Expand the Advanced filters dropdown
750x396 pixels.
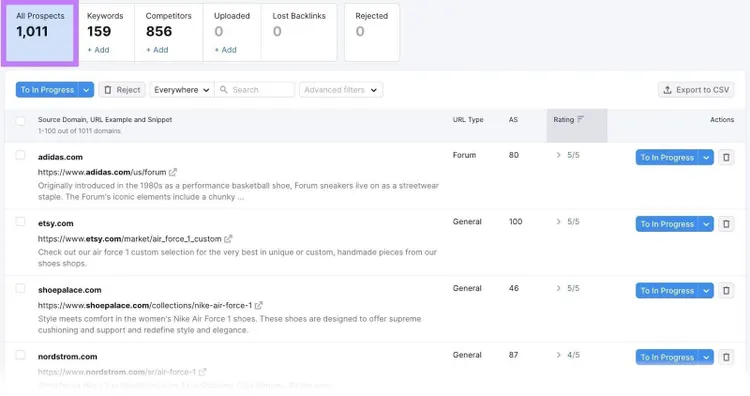coord(341,90)
